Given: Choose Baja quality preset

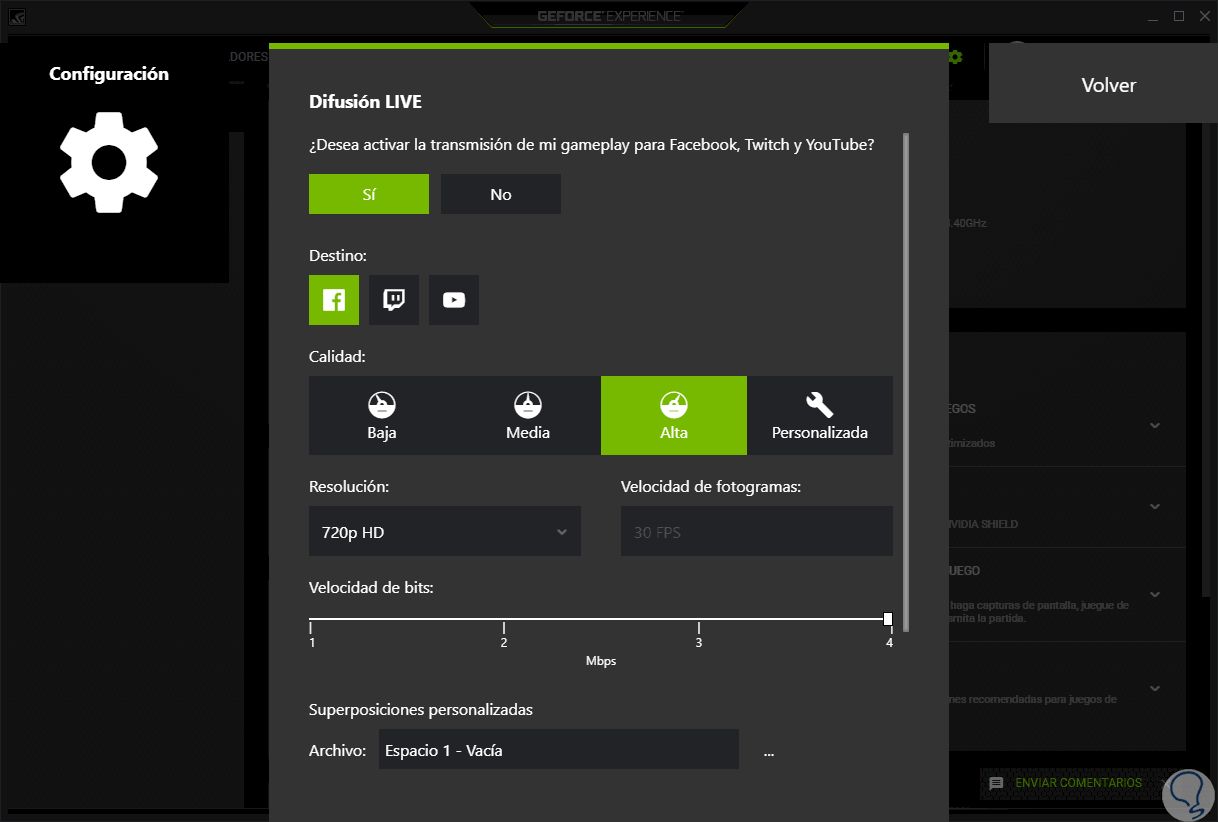Looking at the screenshot, I should click(382, 416).
